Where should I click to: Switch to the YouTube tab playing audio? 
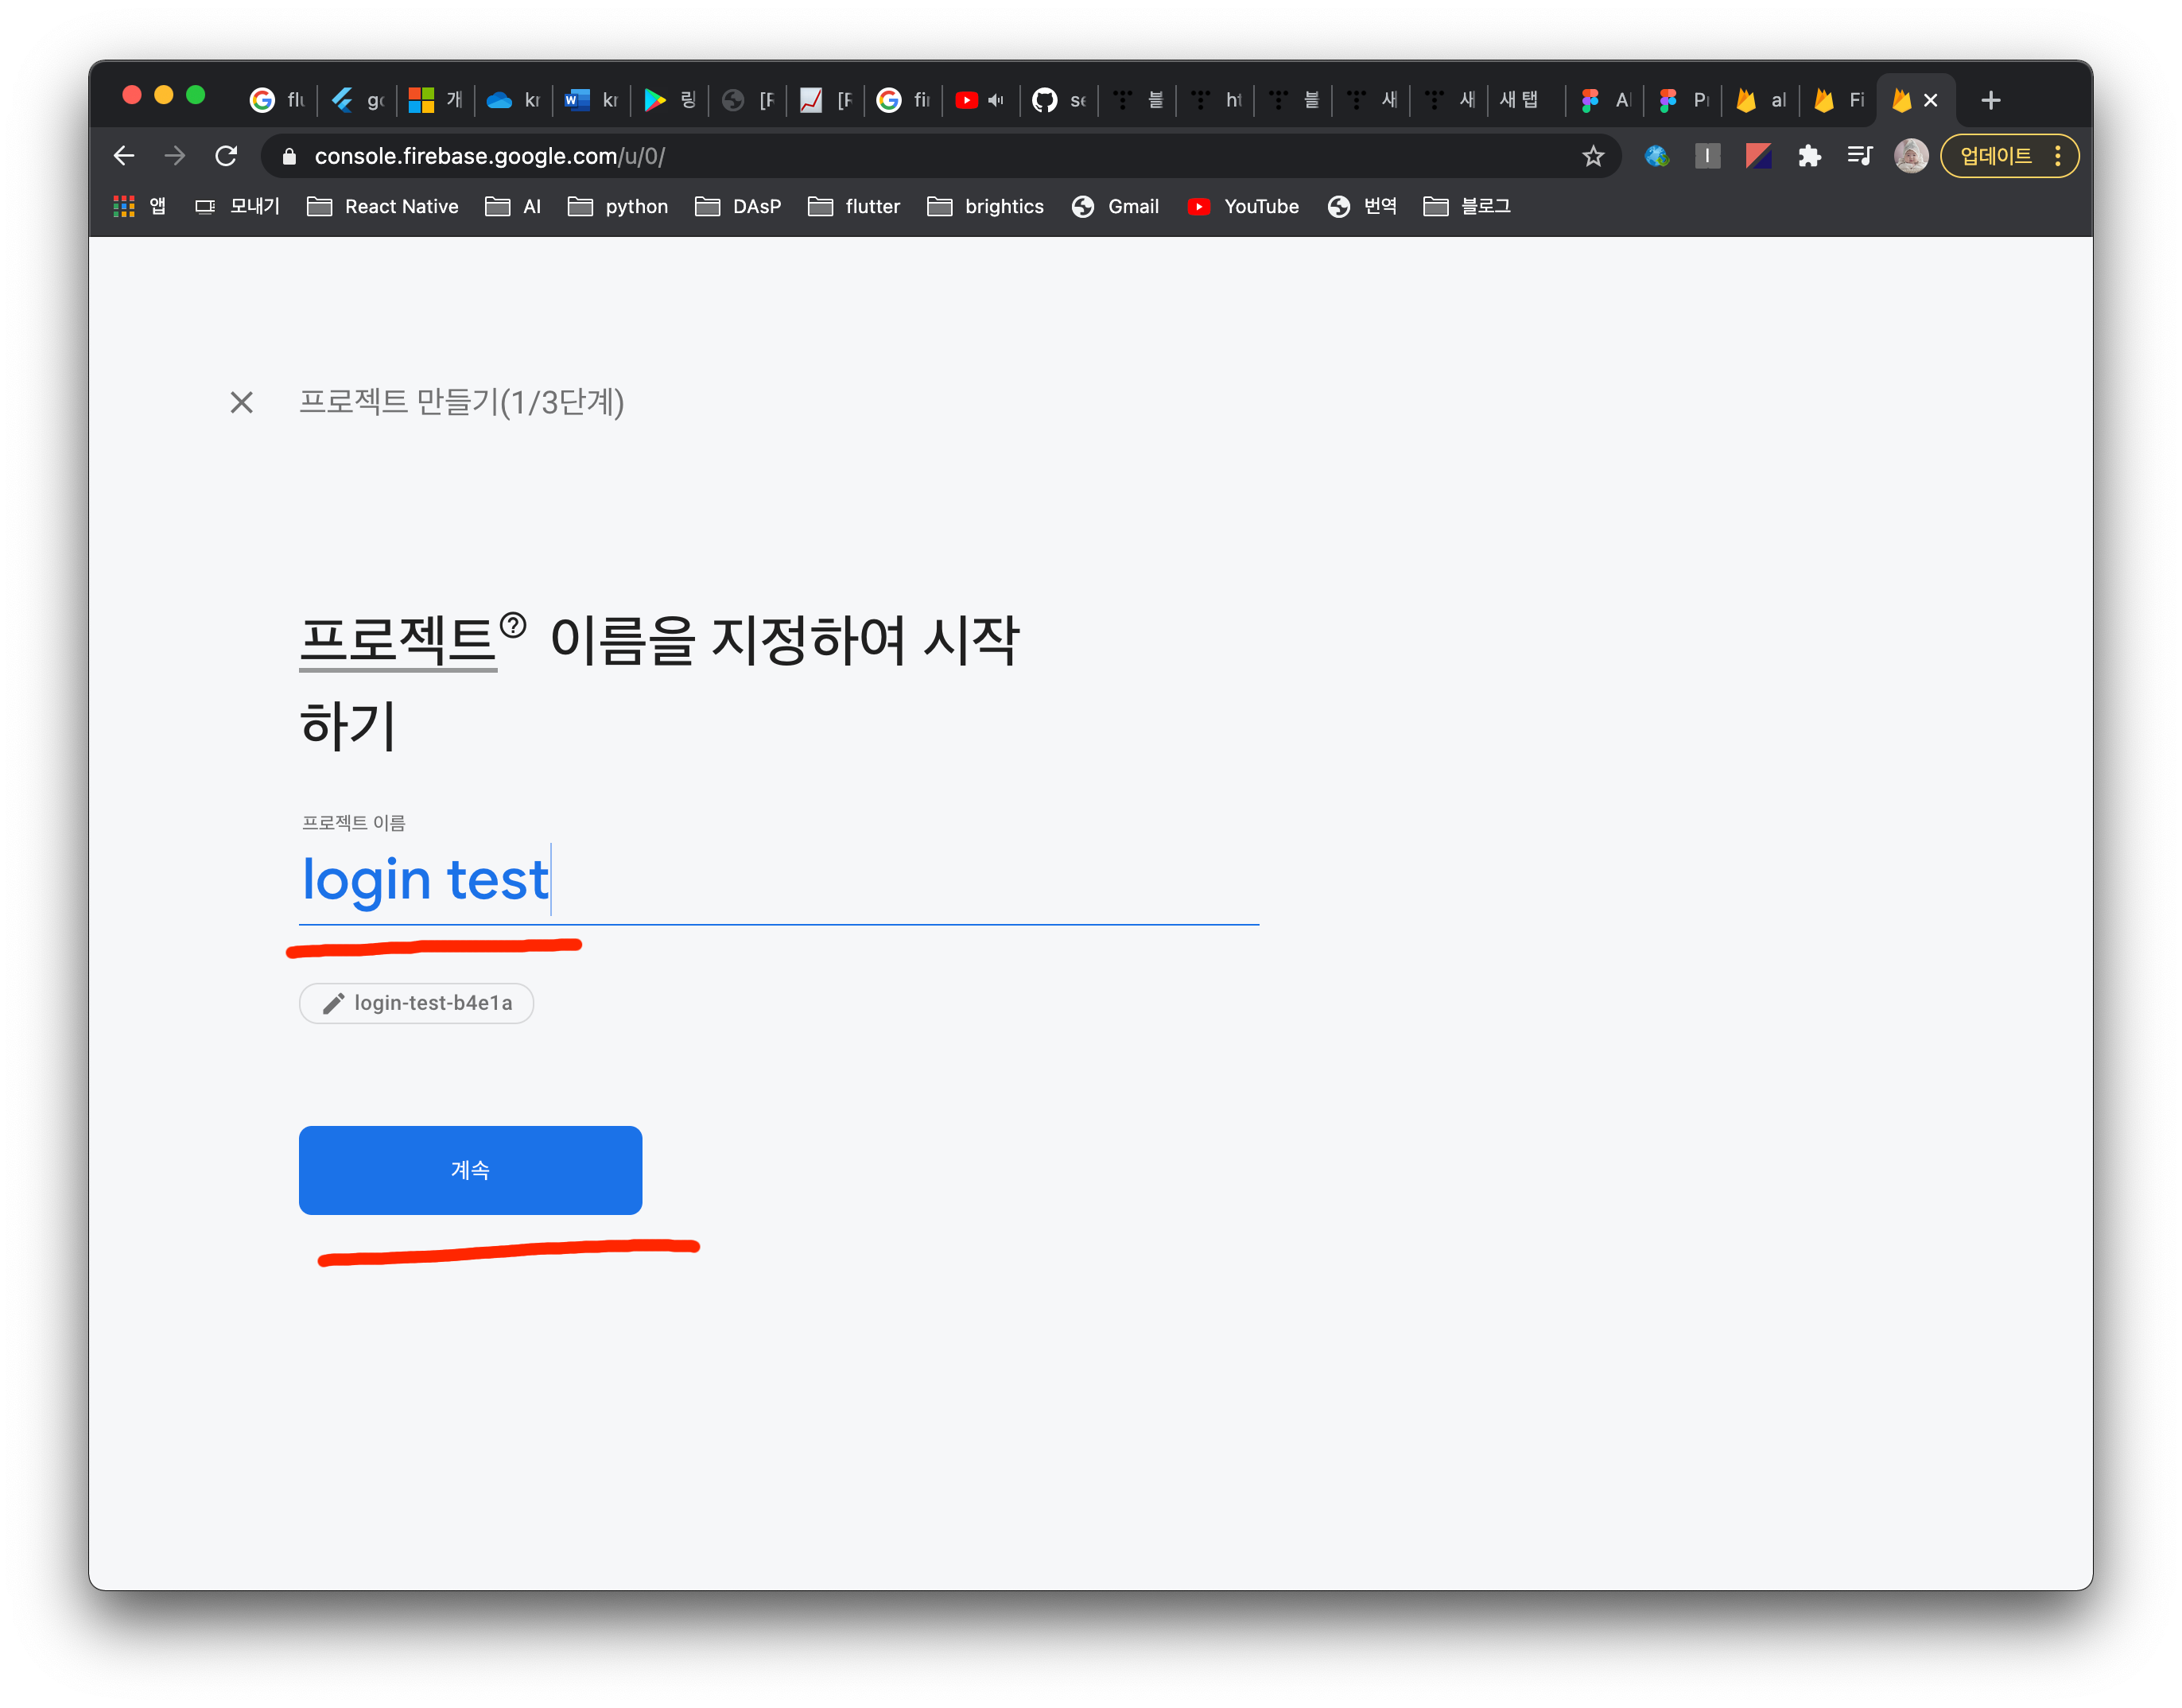[979, 100]
